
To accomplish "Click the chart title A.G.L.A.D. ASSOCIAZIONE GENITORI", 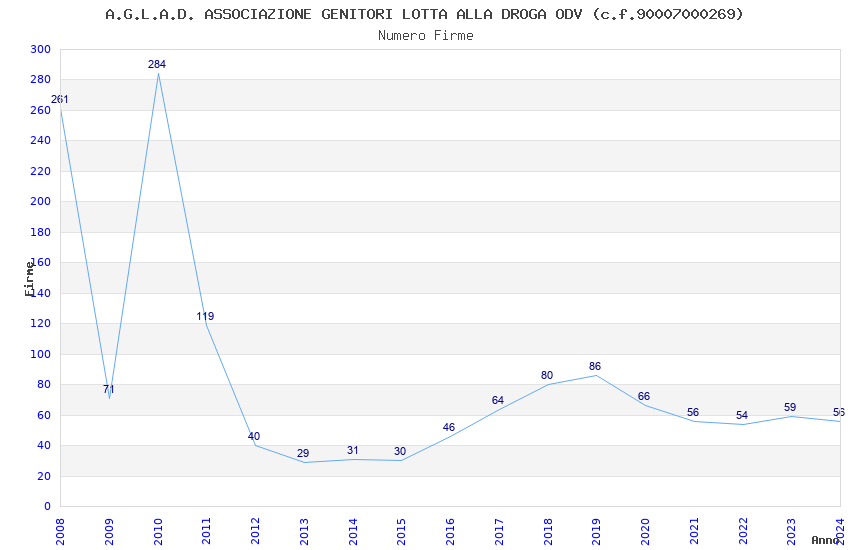I will [424, 14].
